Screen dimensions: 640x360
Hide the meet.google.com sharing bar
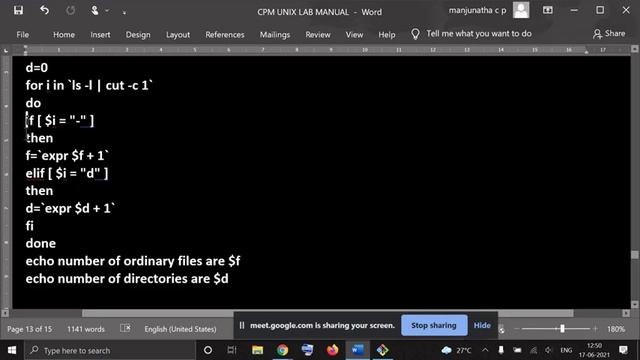(x=482, y=325)
